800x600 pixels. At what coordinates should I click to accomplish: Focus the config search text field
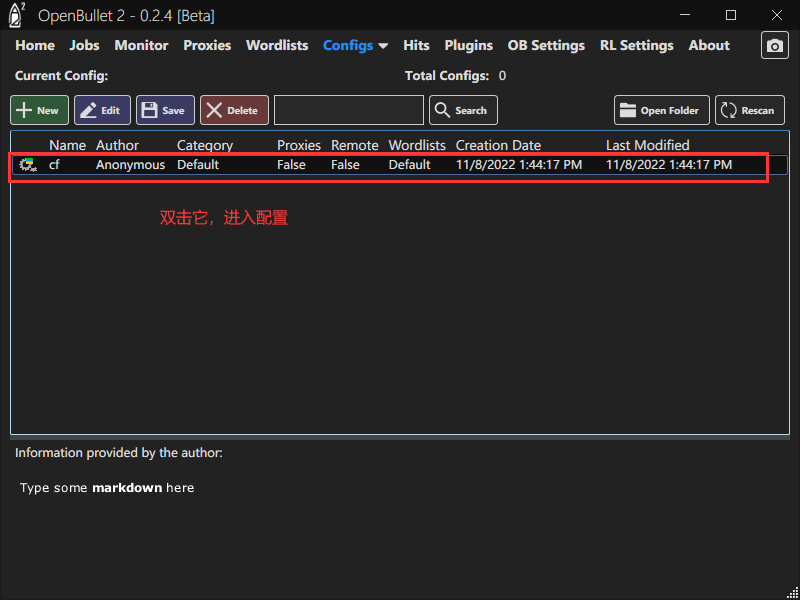349,110
